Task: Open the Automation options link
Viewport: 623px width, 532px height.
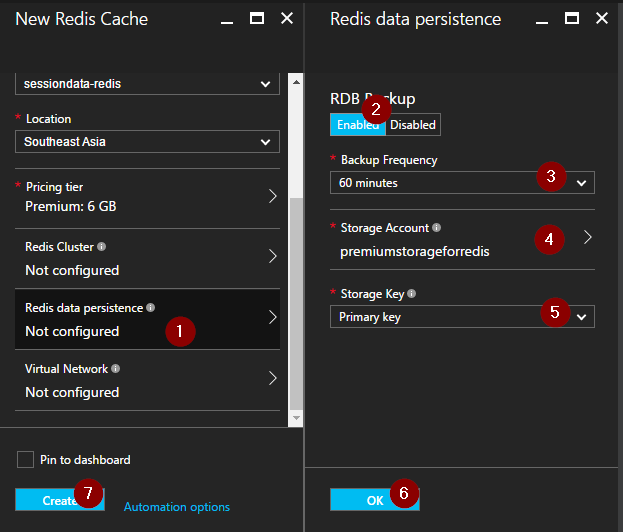Action: point(176,507)
